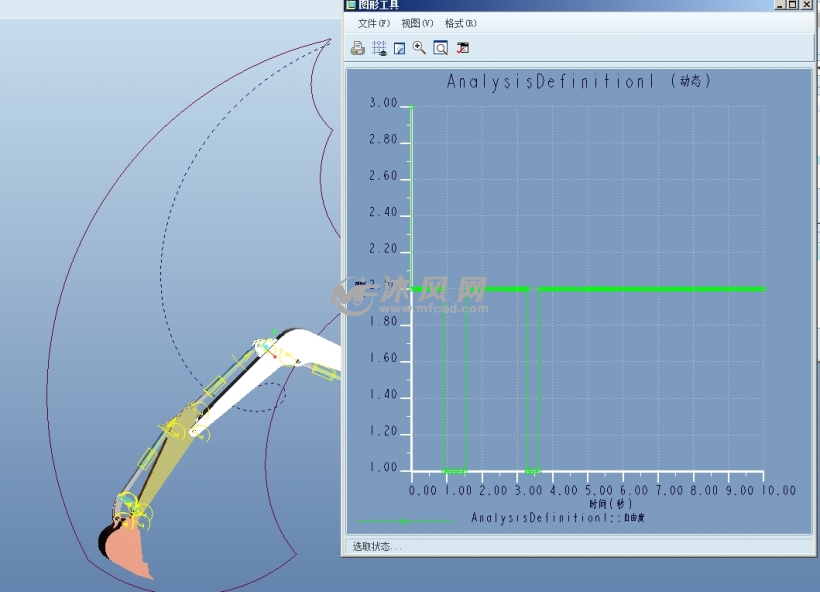Image resolution: width=820 pixels, height=592 pixels.
Task: Print the graph with the printer icon
Action: [x=358, y=48]
